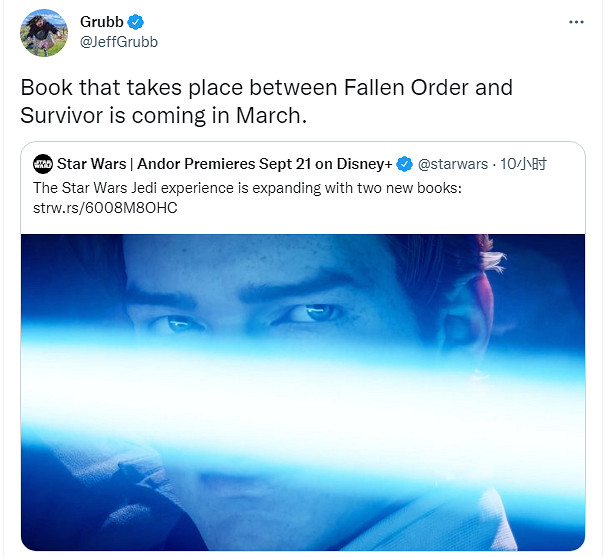Click Grubb's blue verified badge
The width and height of the screenshot is (611, 557).
tap(136, 22)
